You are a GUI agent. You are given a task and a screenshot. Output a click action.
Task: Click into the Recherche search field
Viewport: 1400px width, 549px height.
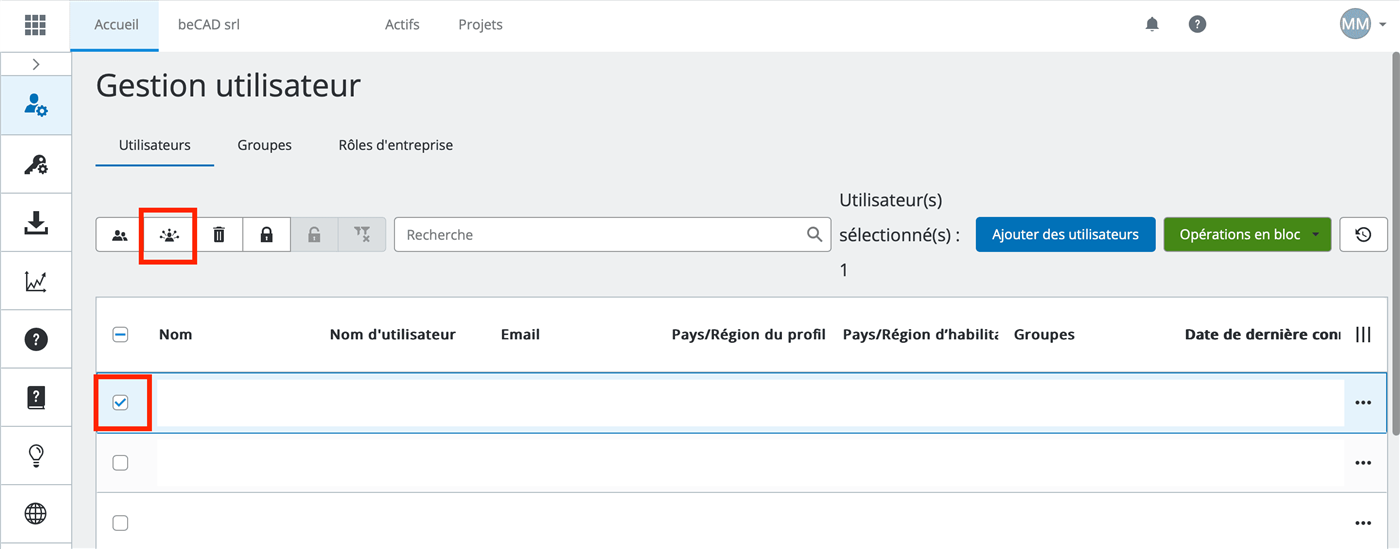tap(612, 235)
